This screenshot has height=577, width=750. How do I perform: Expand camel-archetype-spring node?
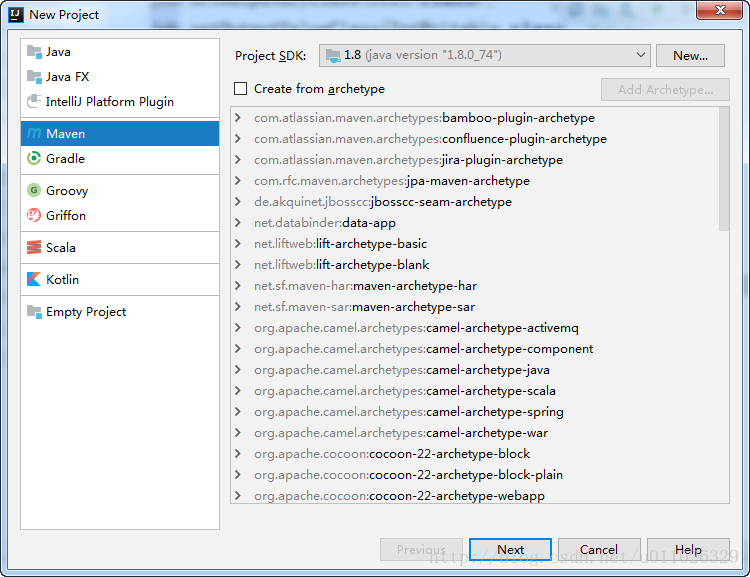tap(238, 412)
